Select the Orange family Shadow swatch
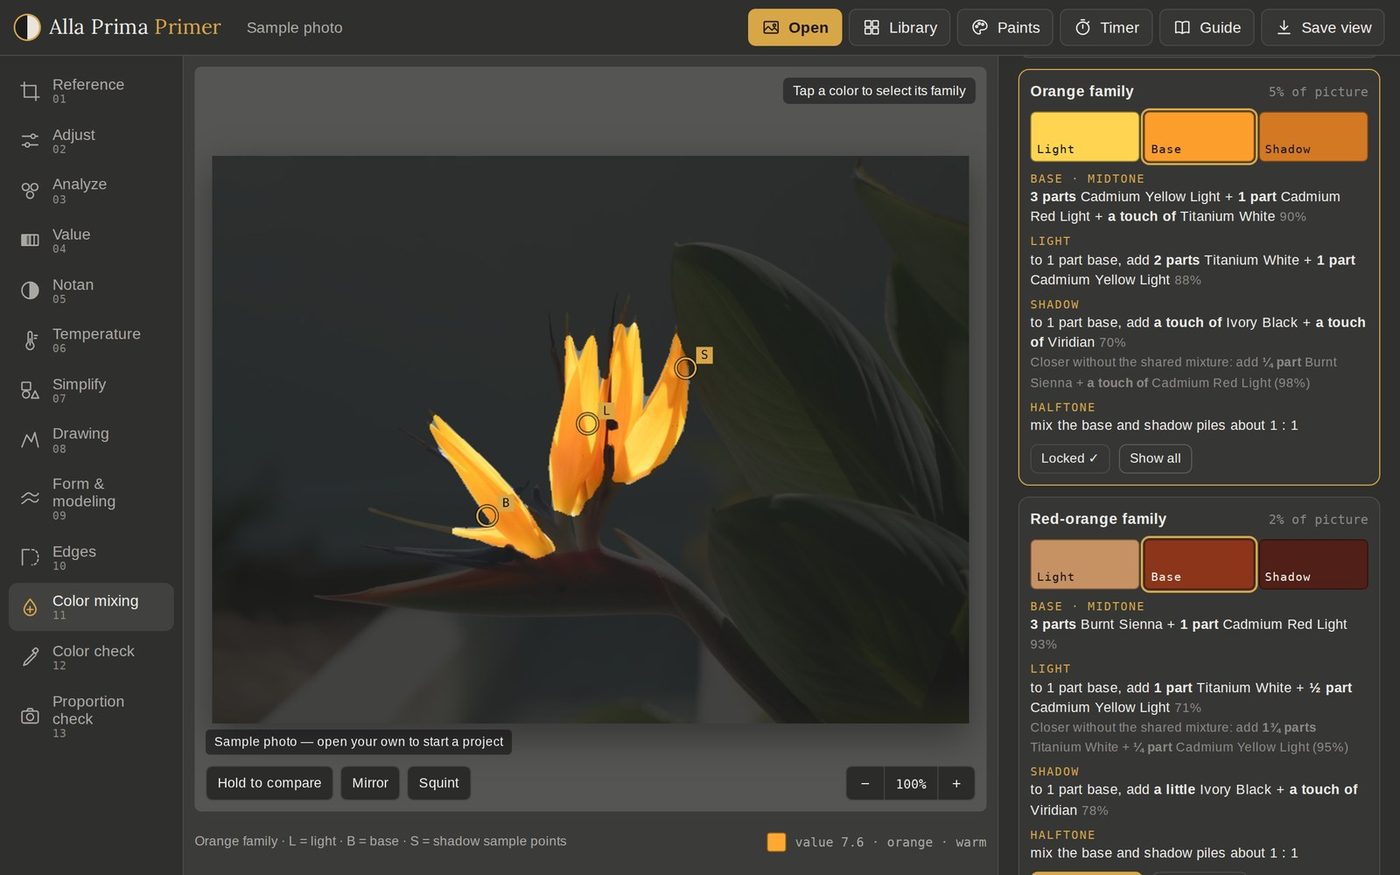 [1313, 136]
